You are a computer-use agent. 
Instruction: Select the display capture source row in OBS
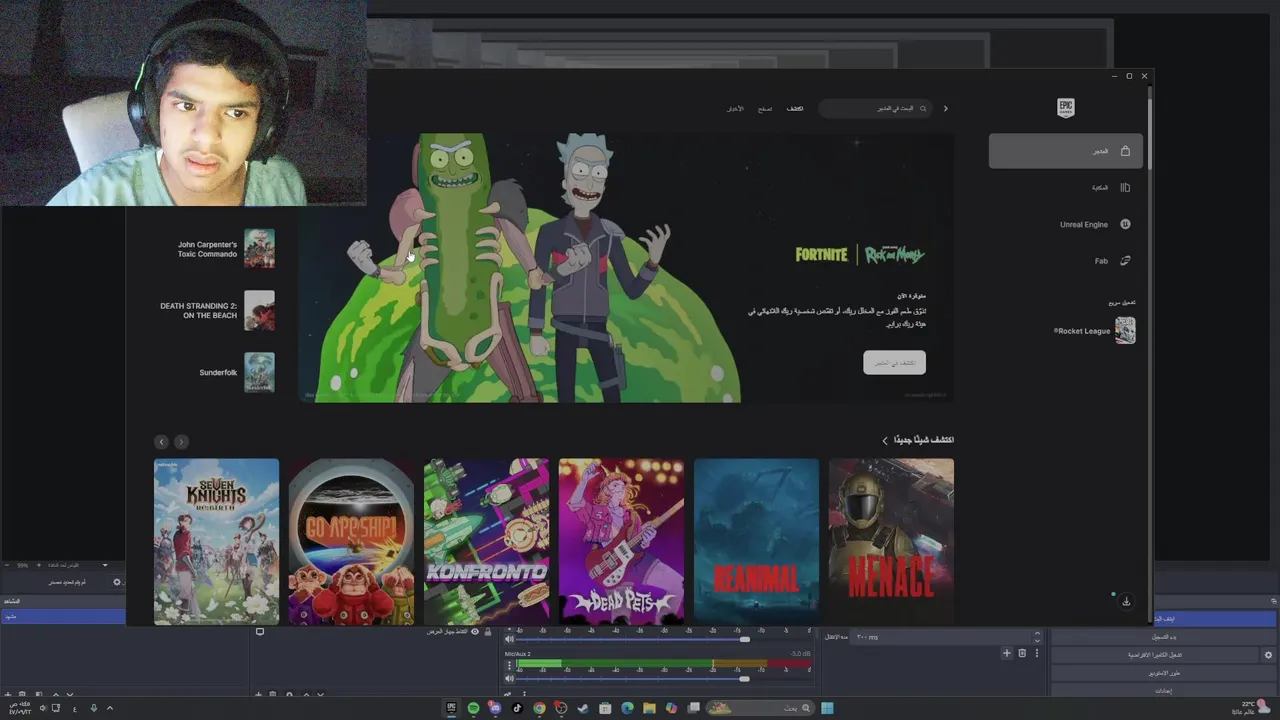(374, 632)
